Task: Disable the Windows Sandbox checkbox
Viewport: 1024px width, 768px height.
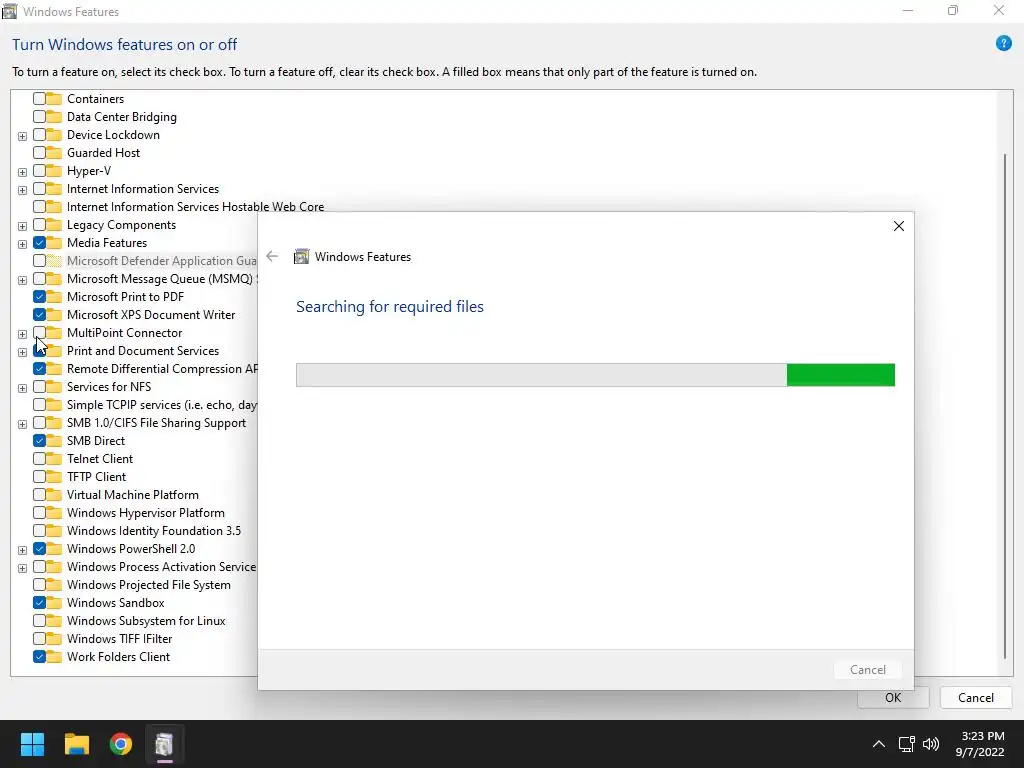Action: pyautogui.click(x=39, y=603)
